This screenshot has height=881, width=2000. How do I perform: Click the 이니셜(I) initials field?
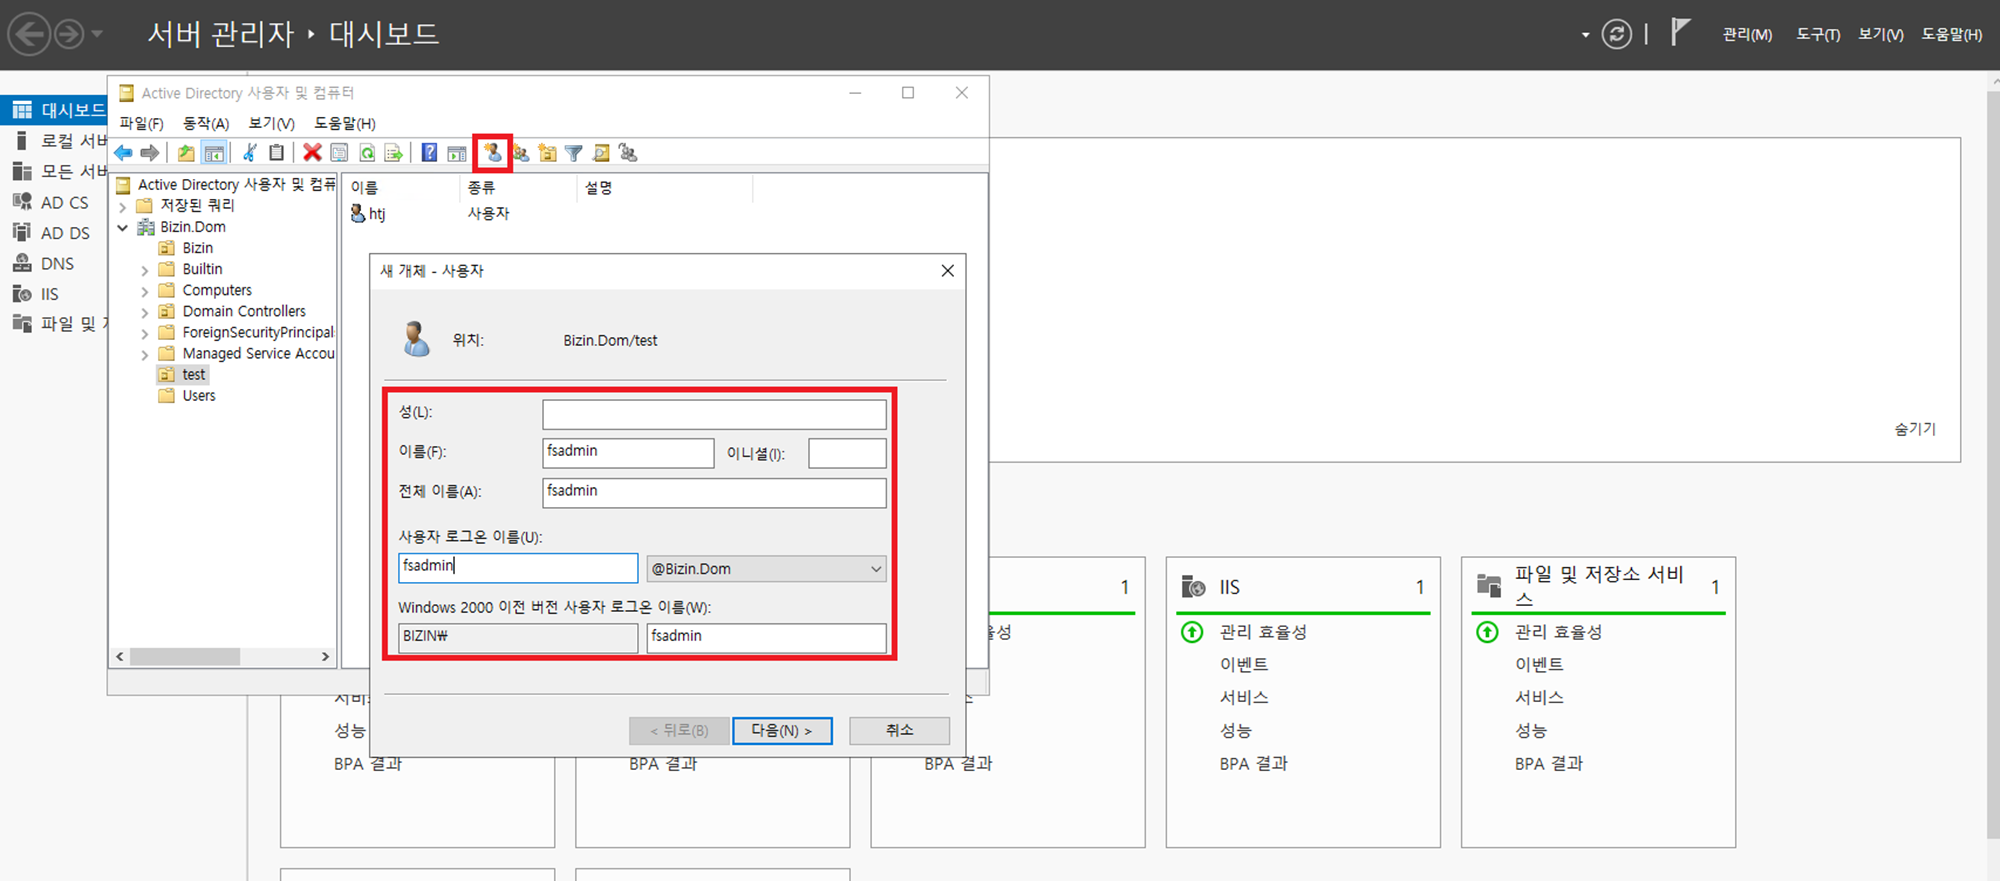tap(847, 453)
